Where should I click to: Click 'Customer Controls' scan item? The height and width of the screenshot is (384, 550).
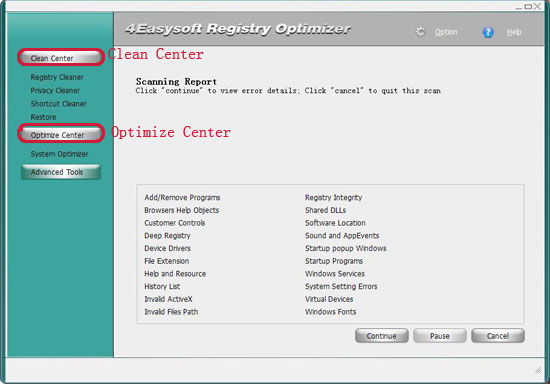tap(175, 223)
